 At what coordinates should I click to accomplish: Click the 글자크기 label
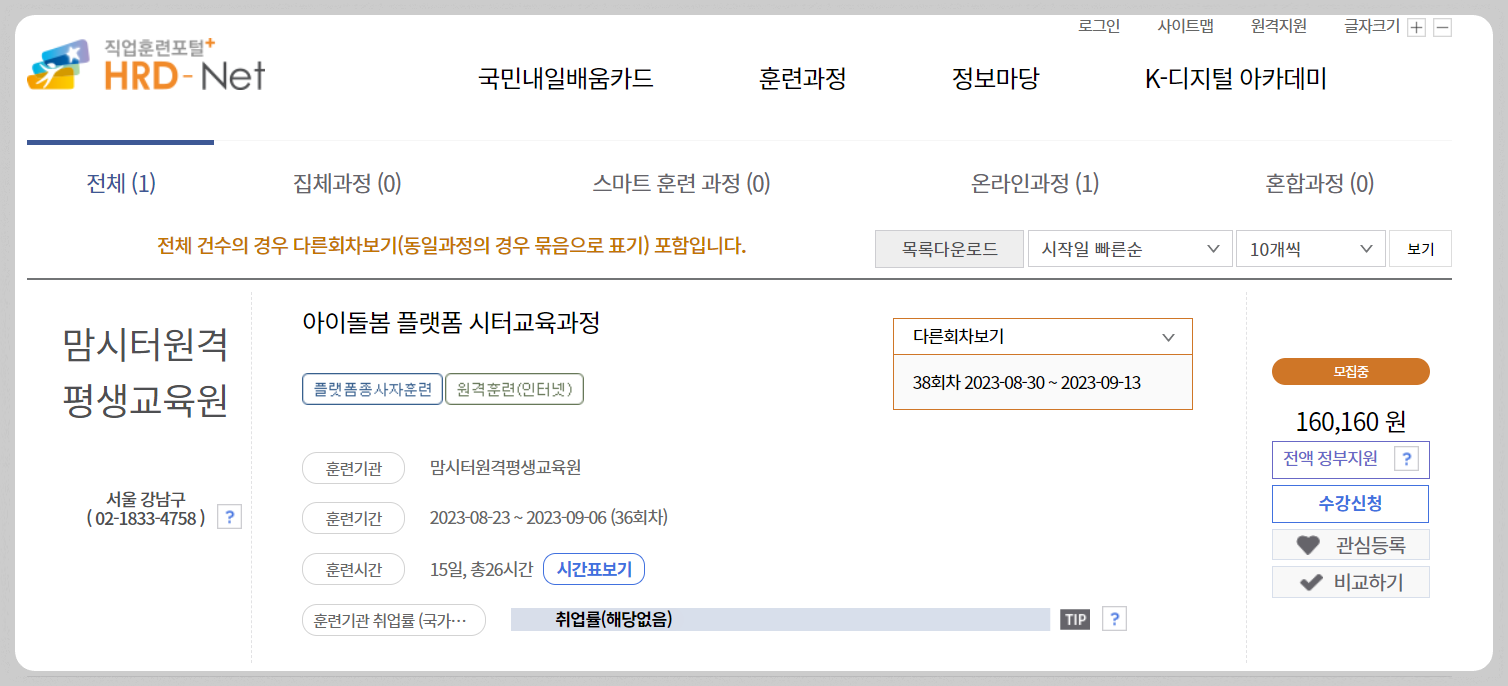pos(1371,27)
